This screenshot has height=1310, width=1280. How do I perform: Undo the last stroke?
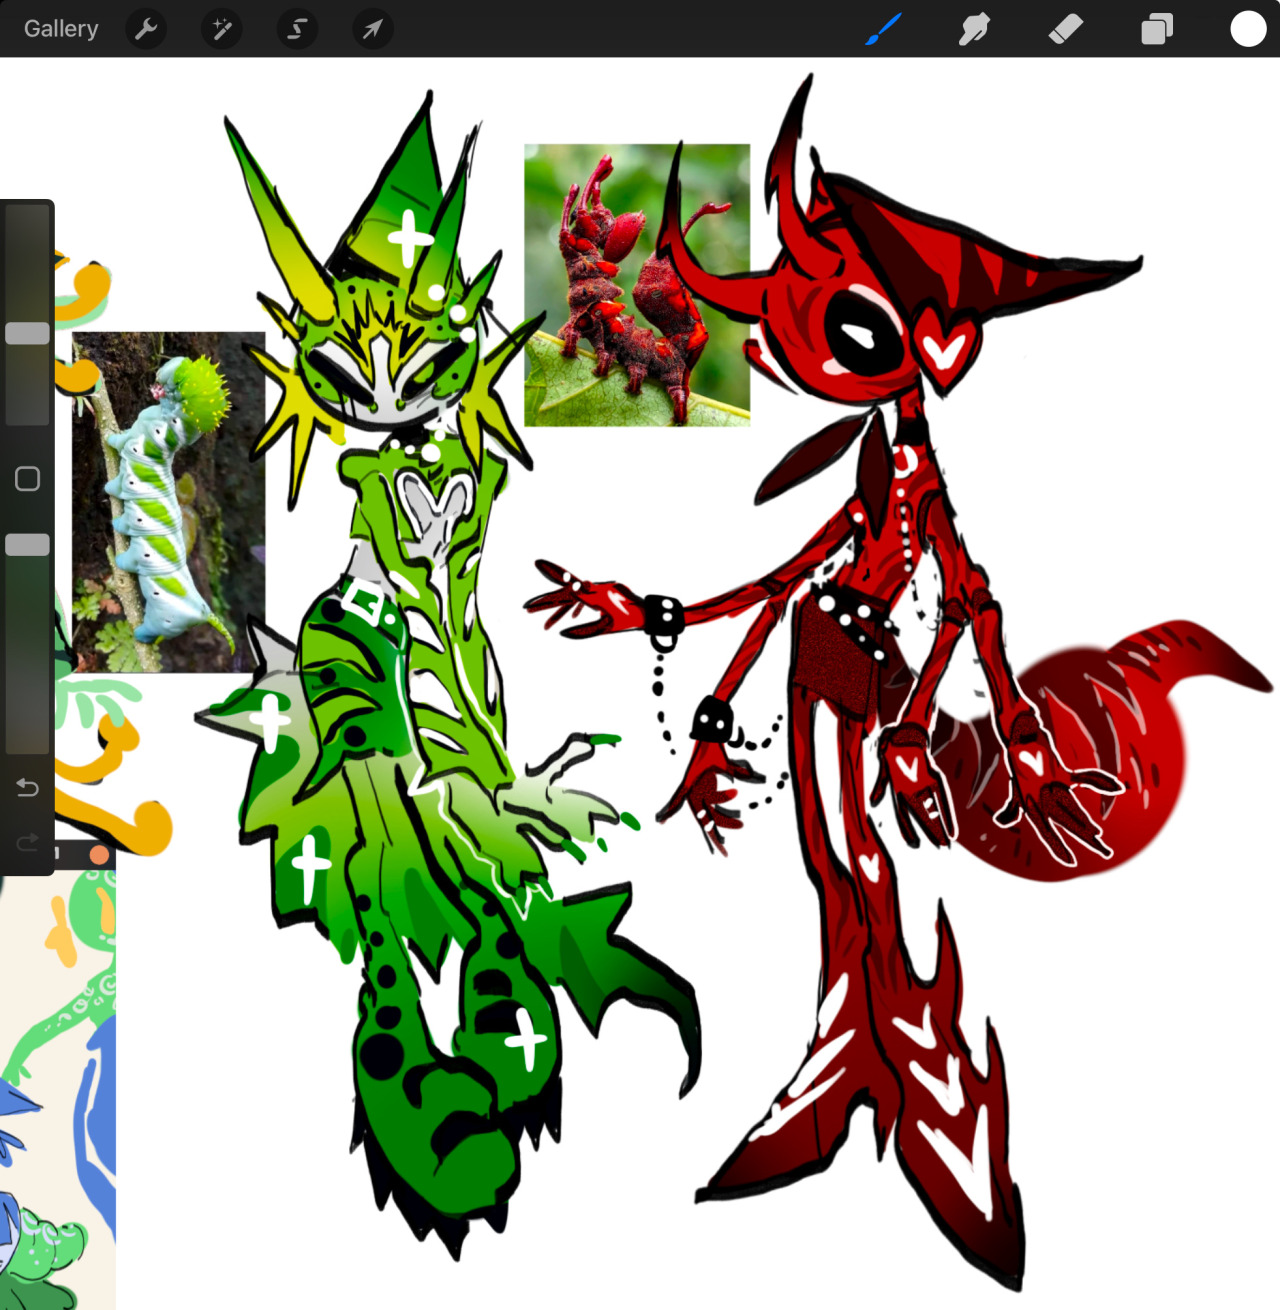[x=27, y=788]
